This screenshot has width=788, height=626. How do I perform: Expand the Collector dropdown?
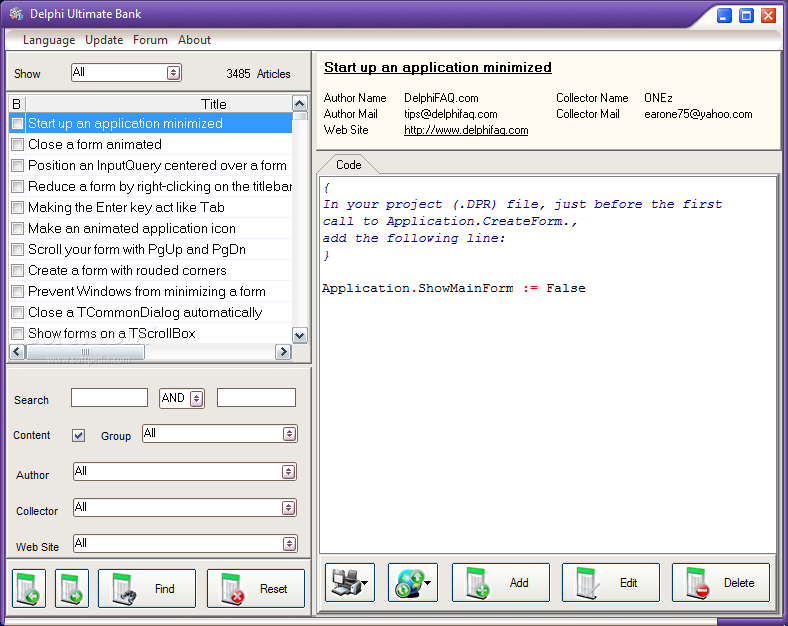pos(288,507)
